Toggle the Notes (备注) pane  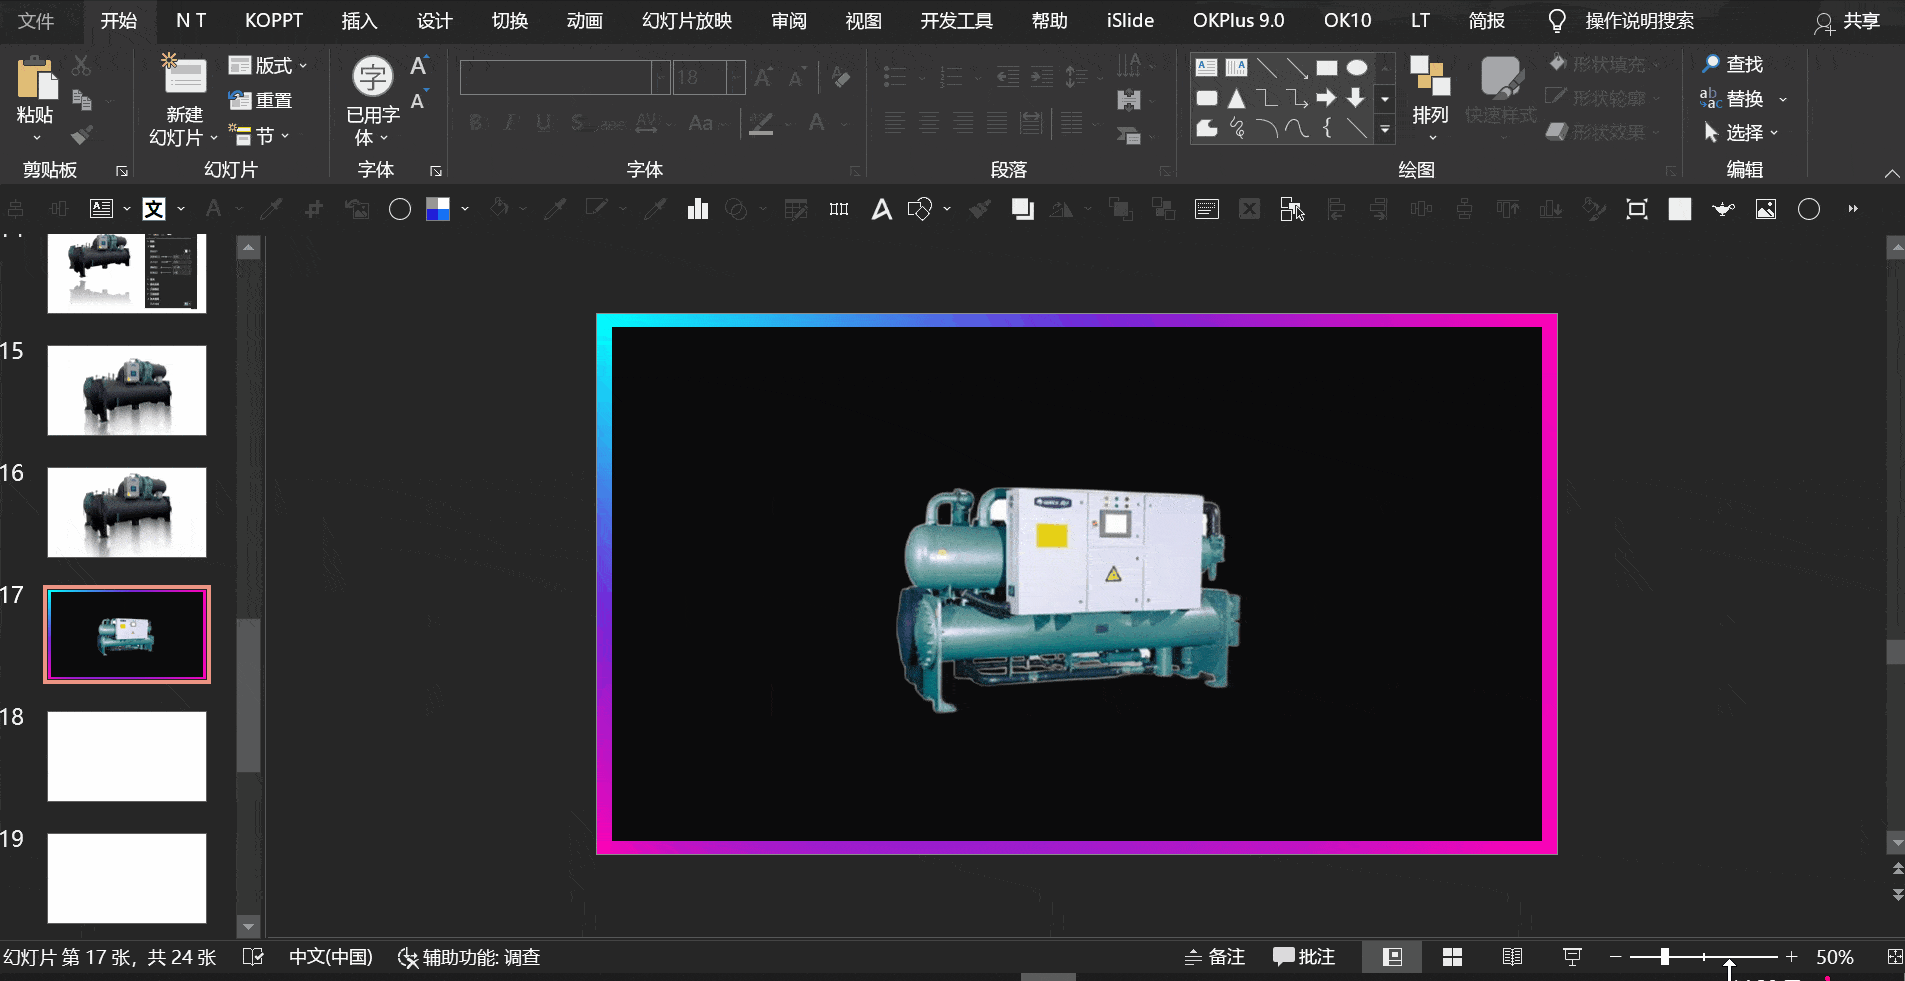pos(1215,957)
